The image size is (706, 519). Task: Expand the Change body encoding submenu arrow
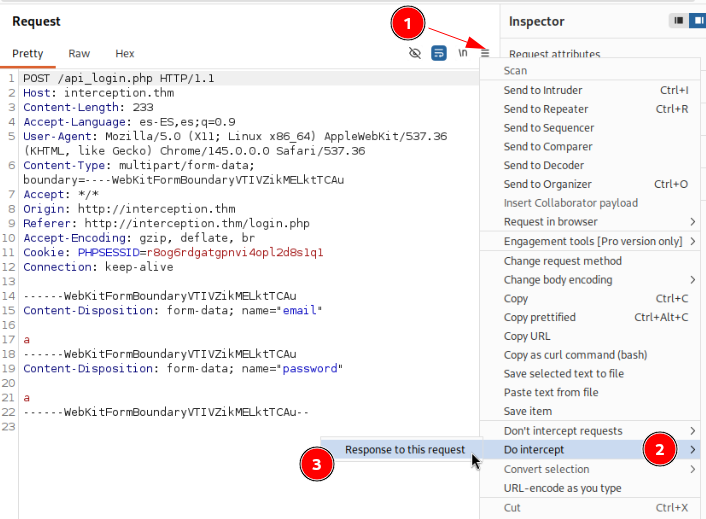[x=692, y=280]
